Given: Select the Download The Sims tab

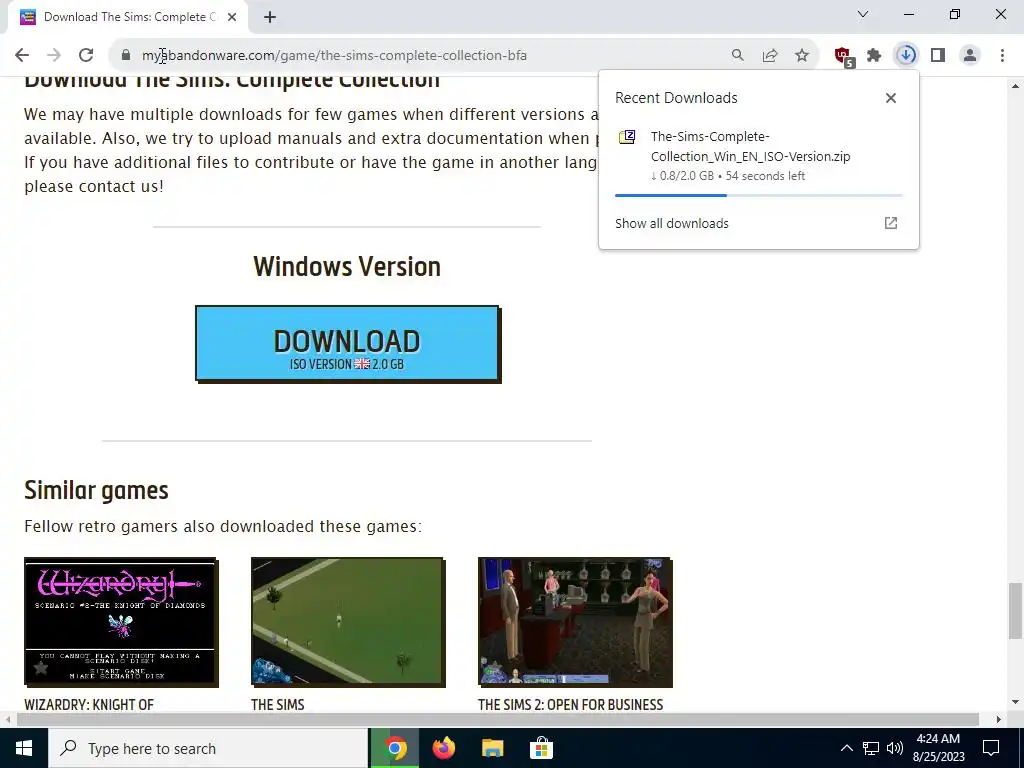Looking at the screenshot, I should tap(129, 17).
